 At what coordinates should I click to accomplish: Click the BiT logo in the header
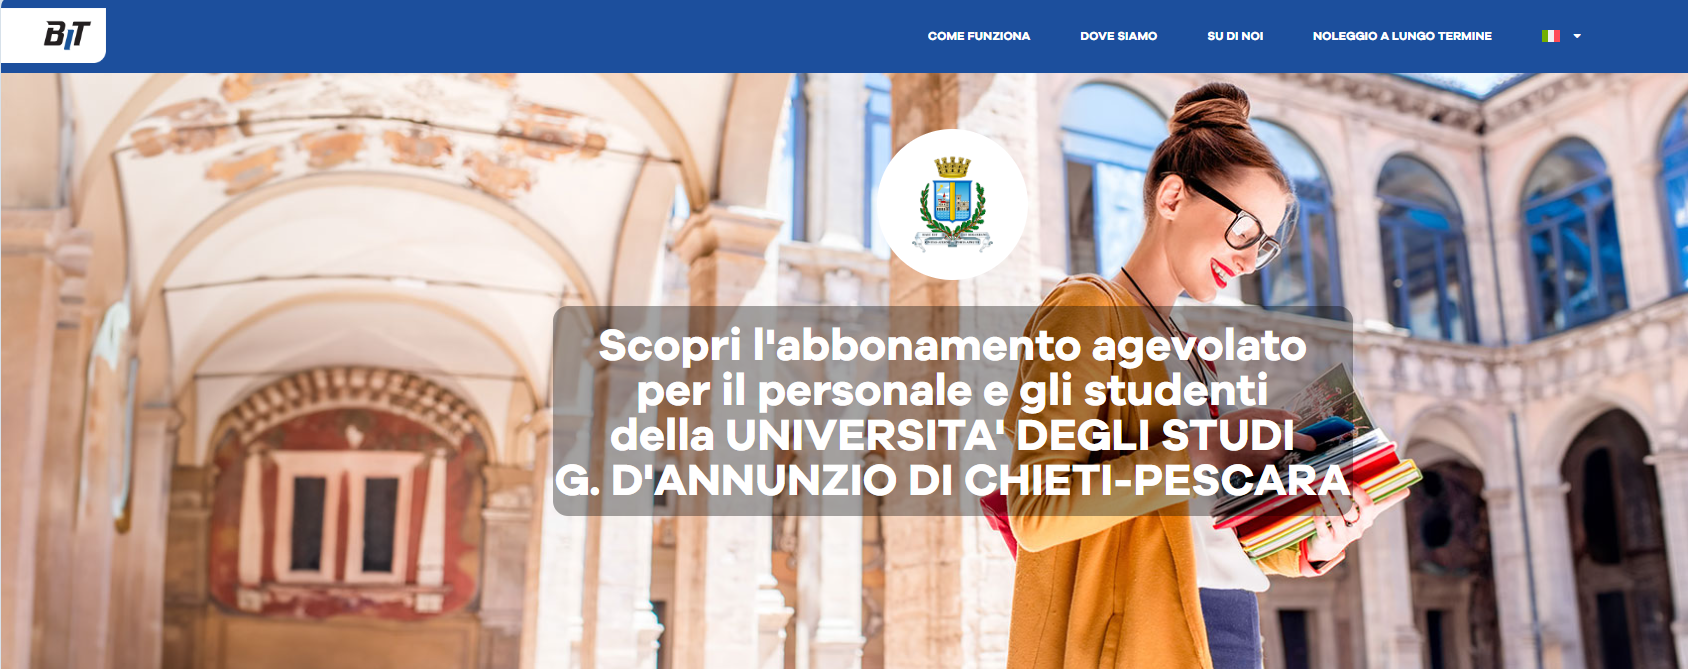point(67,35)
